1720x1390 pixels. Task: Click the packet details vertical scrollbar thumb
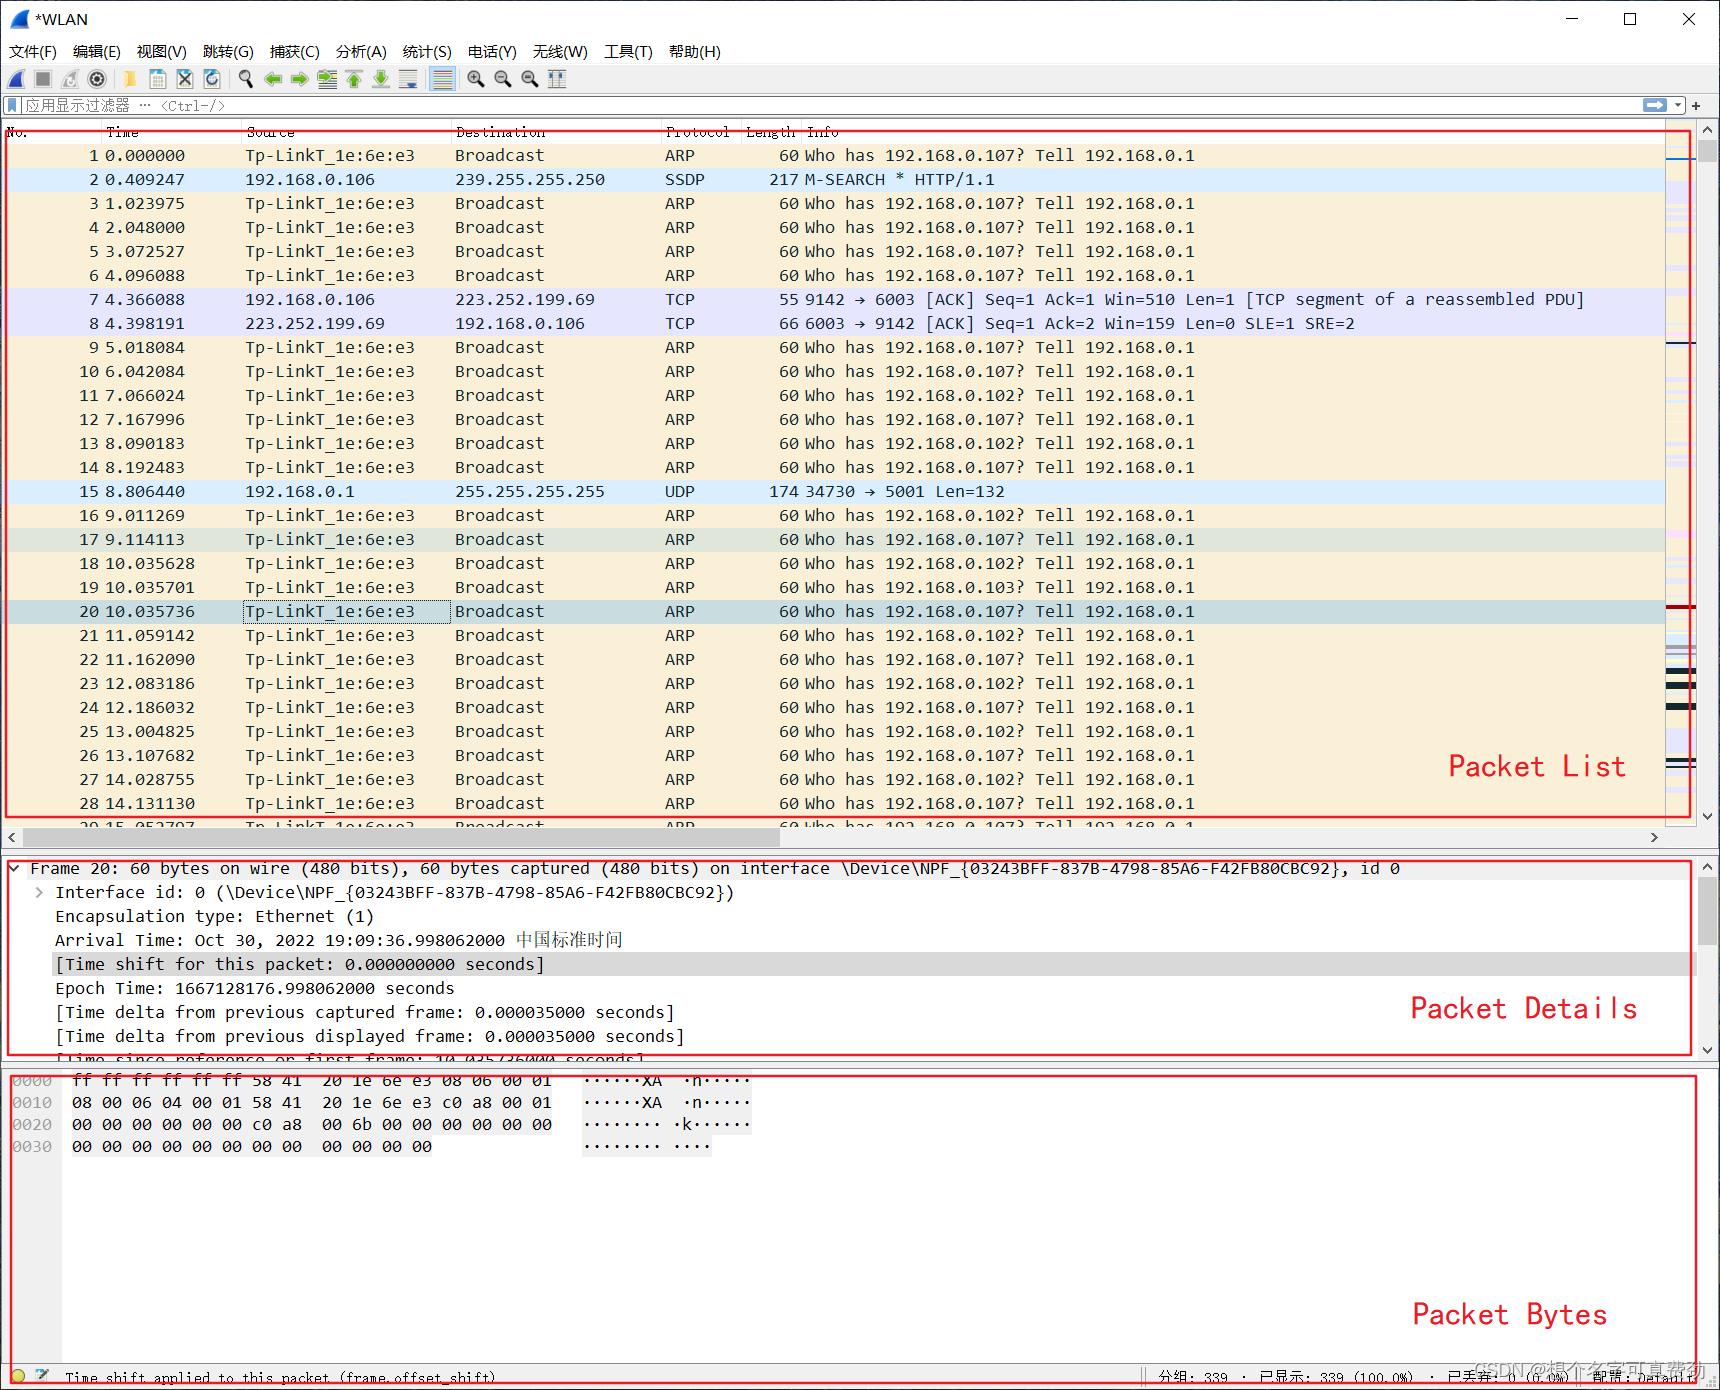point(1708,912)
